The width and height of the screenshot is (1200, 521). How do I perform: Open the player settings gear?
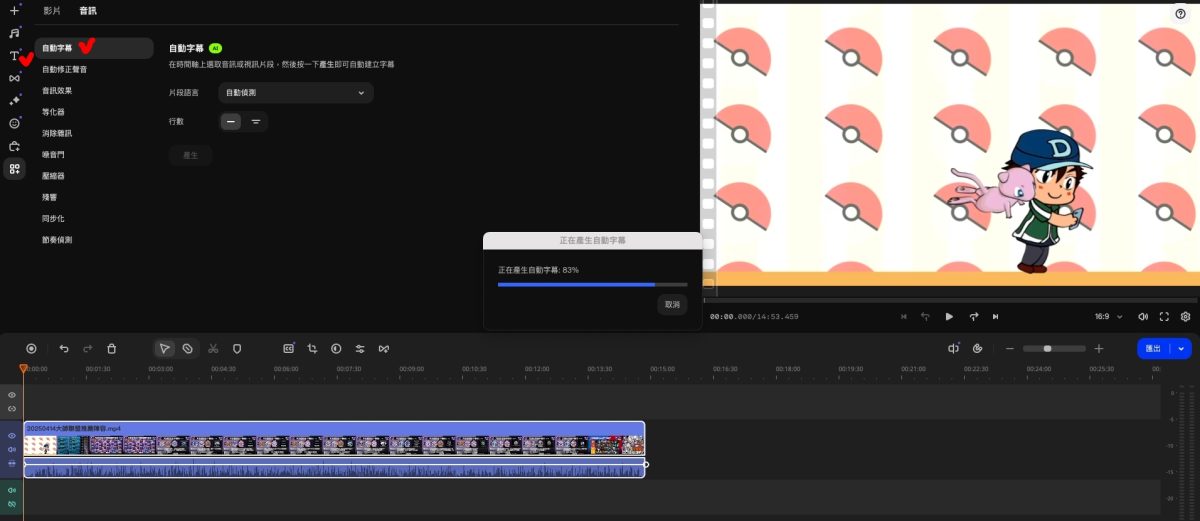(x=1186, y=316)
